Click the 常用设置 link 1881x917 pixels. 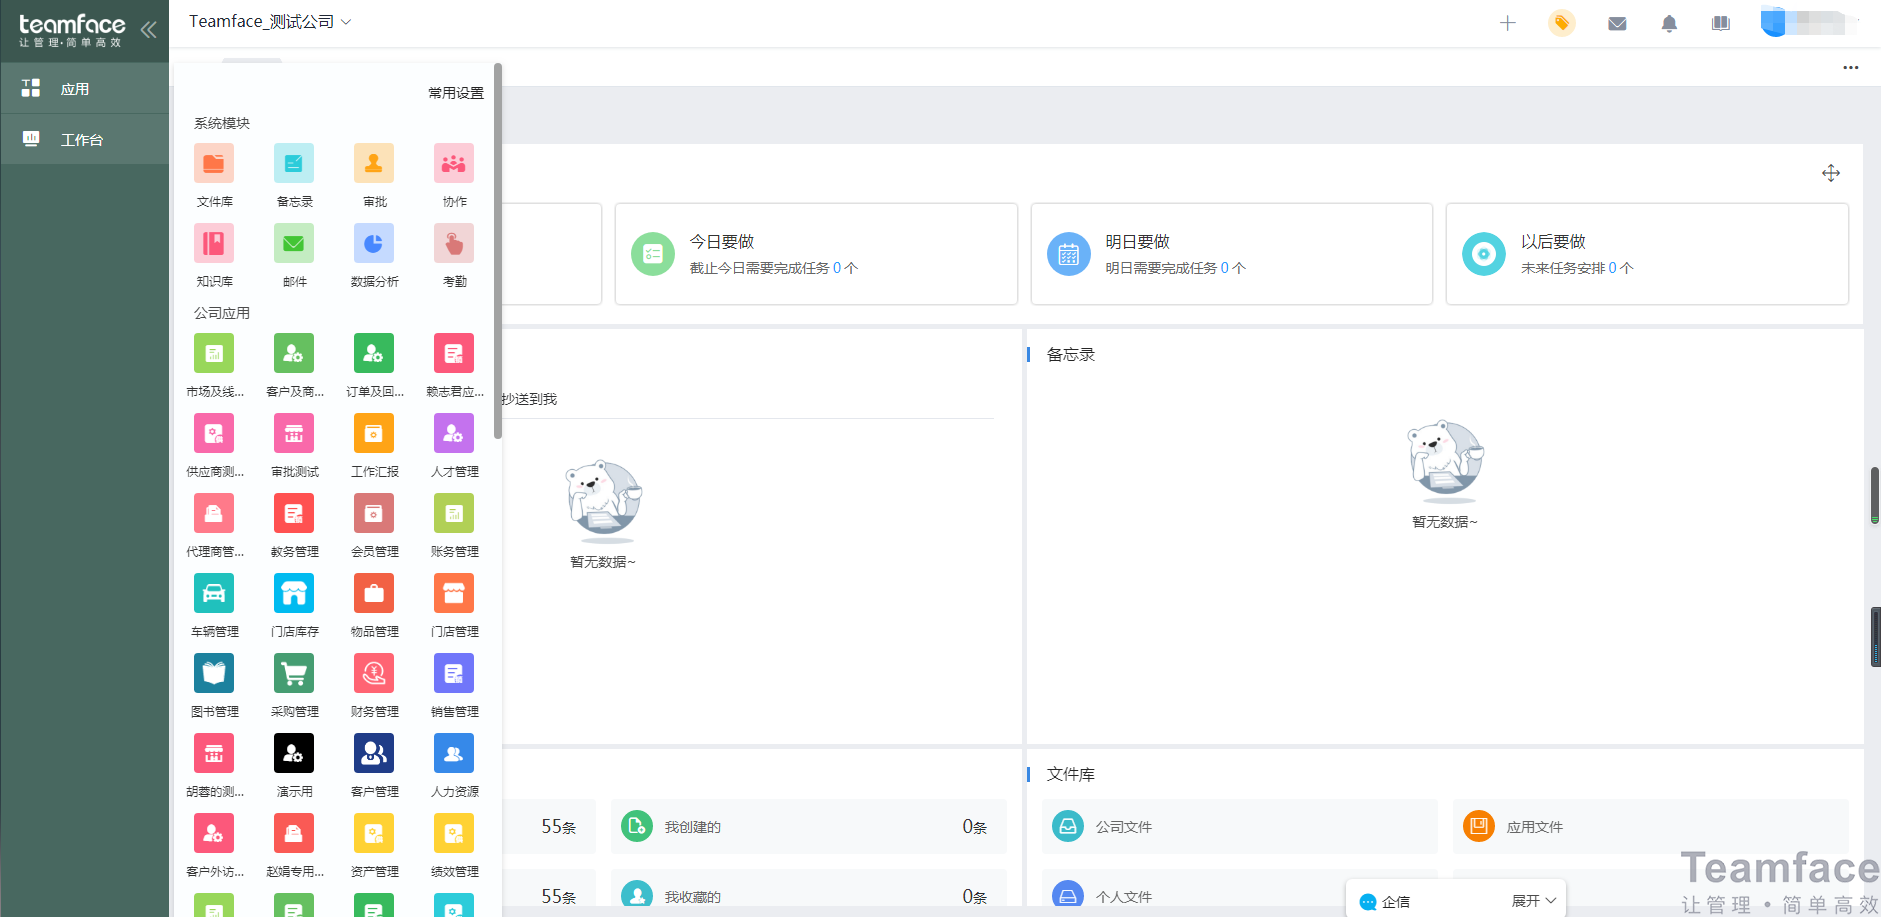tap(456, 93)
